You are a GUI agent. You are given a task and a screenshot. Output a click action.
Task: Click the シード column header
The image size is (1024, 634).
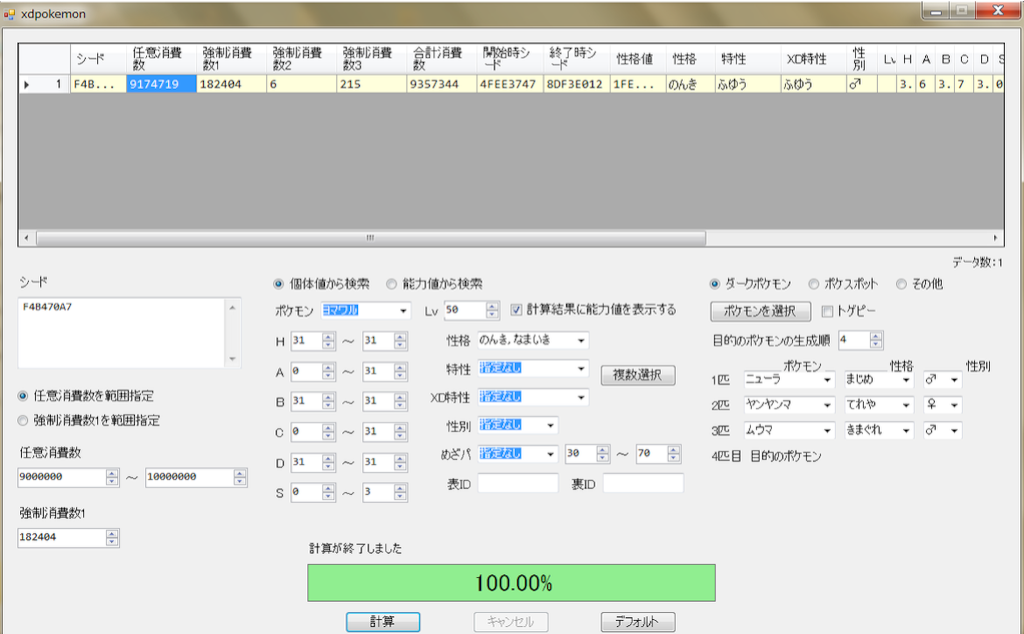(98, 59)
